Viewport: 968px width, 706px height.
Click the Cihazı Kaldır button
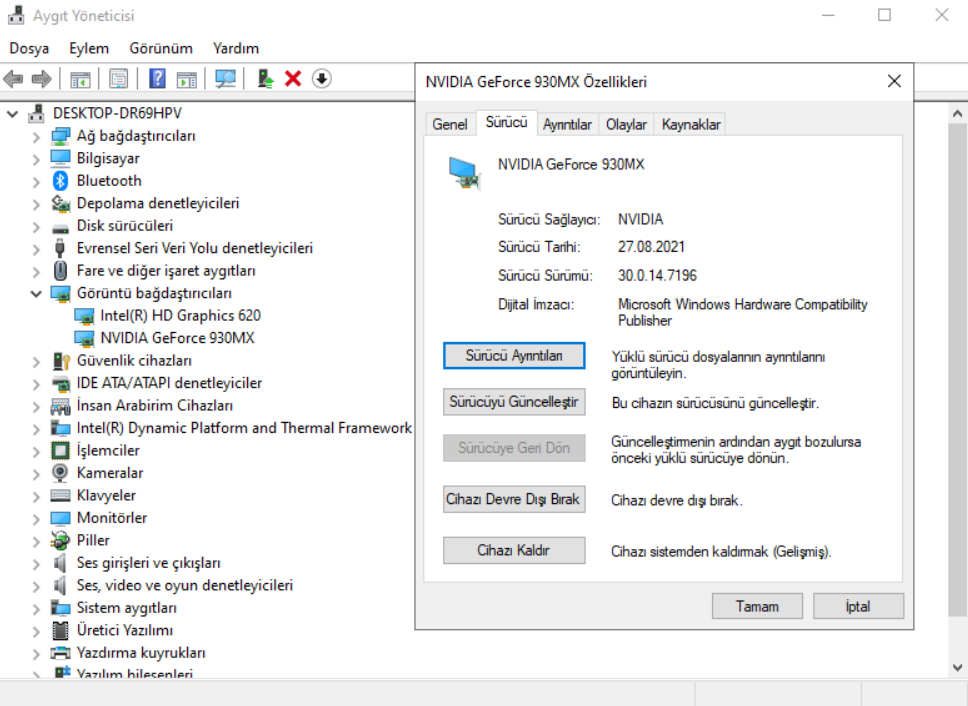pyautogui.click(x=514, y=550)
